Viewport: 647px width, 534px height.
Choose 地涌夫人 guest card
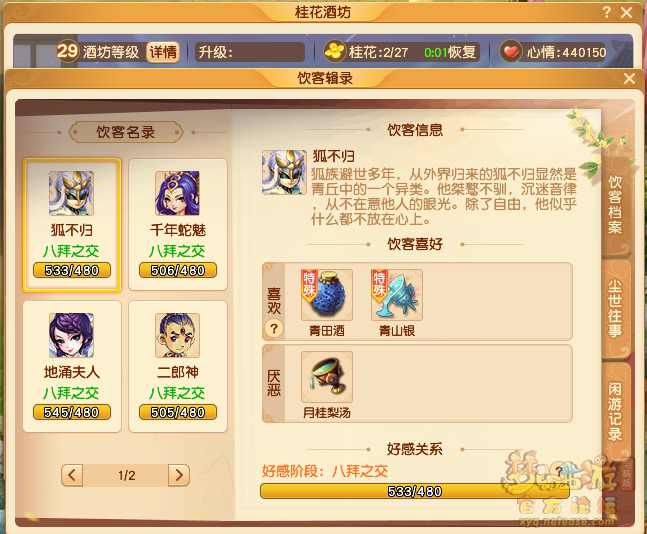click(72, 366)
